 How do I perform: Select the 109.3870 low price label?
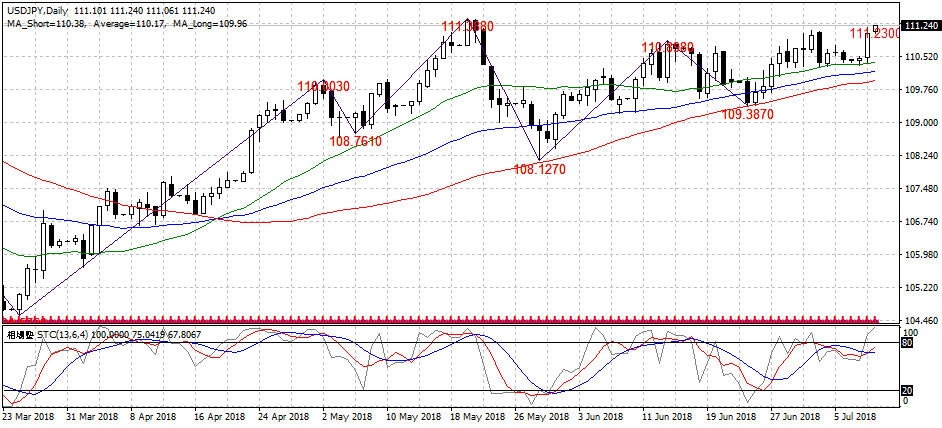click(x=747, y=115)
